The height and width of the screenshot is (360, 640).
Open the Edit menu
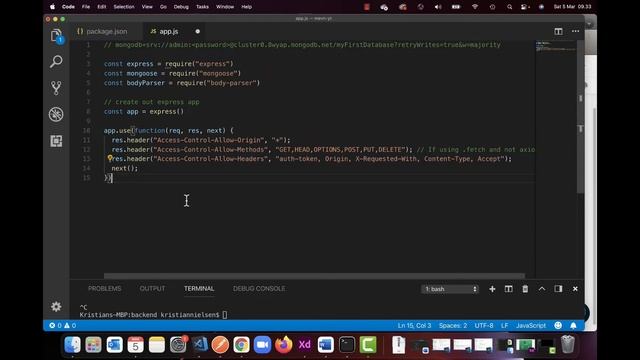coord(102,7)
